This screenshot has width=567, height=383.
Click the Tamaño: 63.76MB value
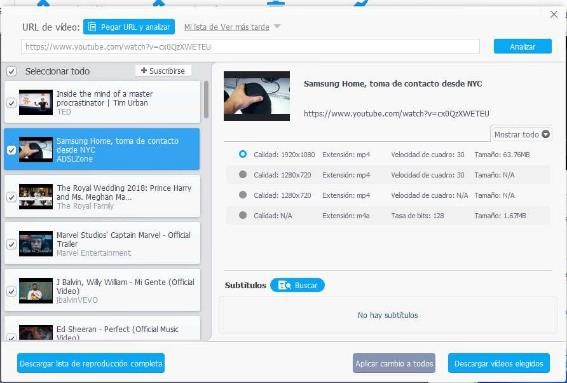pos(502,154)
